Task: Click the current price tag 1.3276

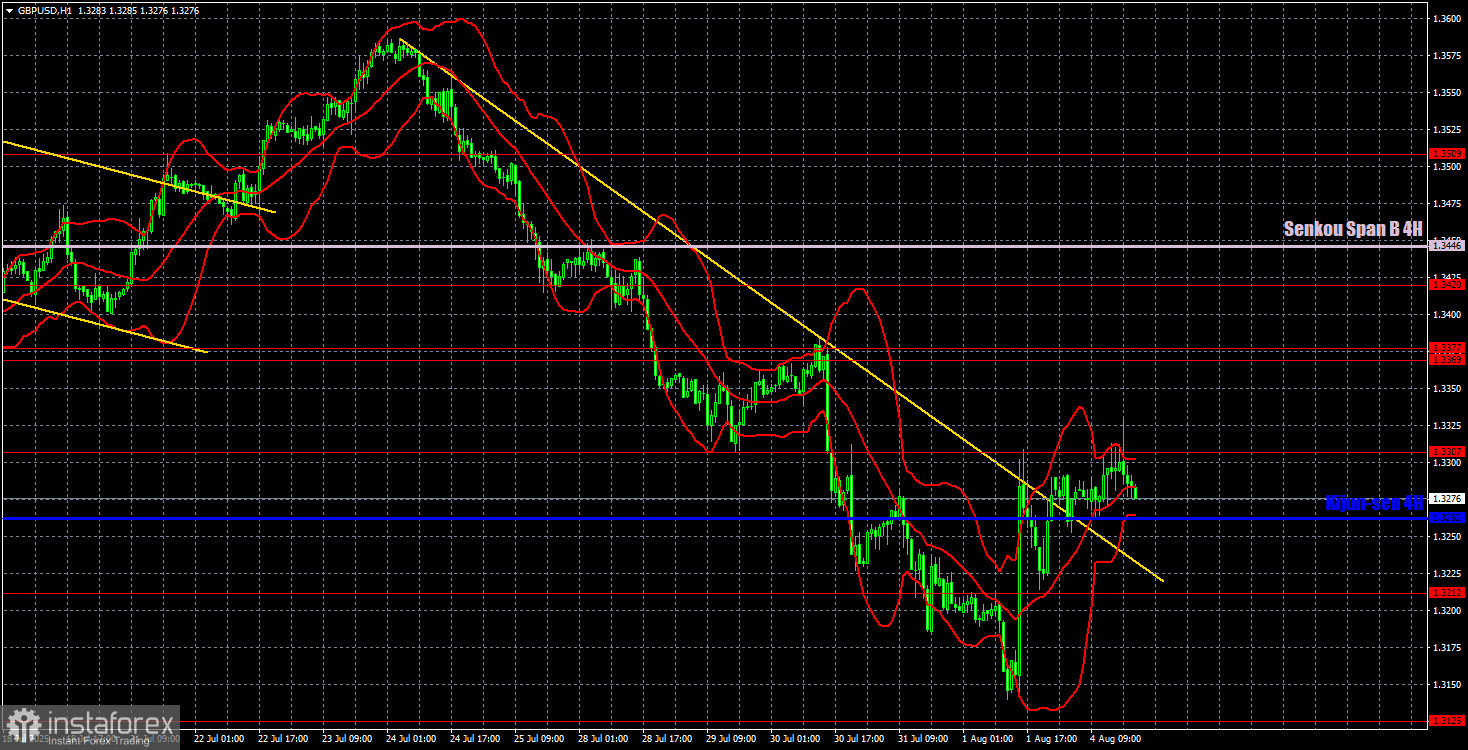Action: click(1446, 498)
